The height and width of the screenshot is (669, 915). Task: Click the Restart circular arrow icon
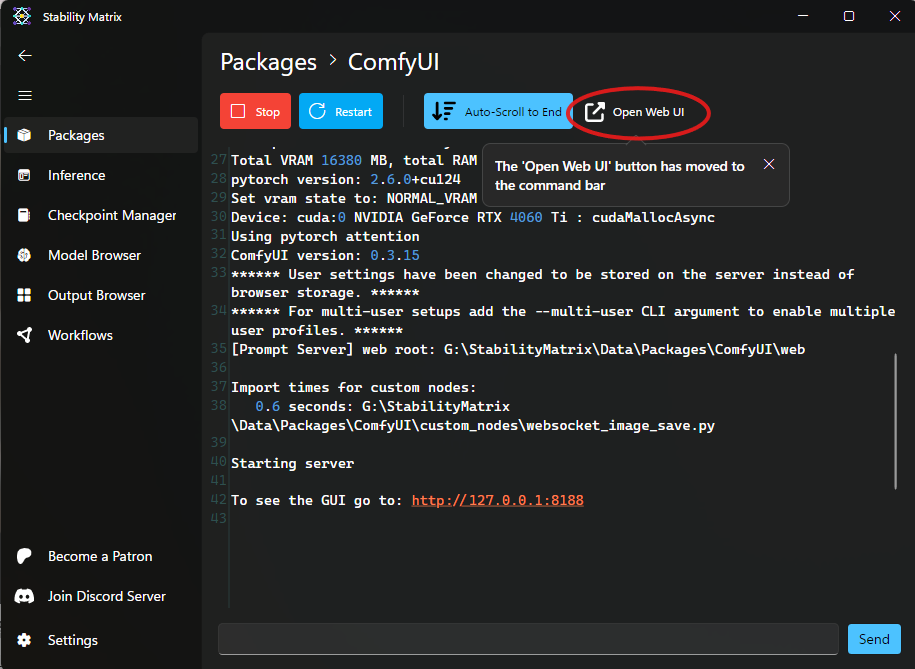pyautogui.click(x=317, y=111)
